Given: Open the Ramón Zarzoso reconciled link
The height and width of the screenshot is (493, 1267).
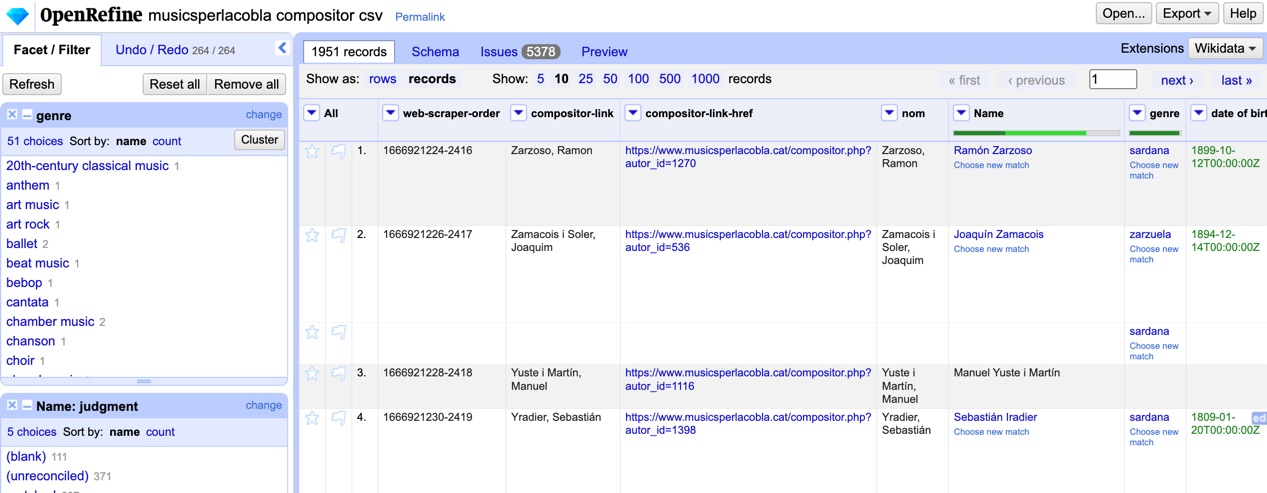Looking at the screenshot, I should 992,150.
